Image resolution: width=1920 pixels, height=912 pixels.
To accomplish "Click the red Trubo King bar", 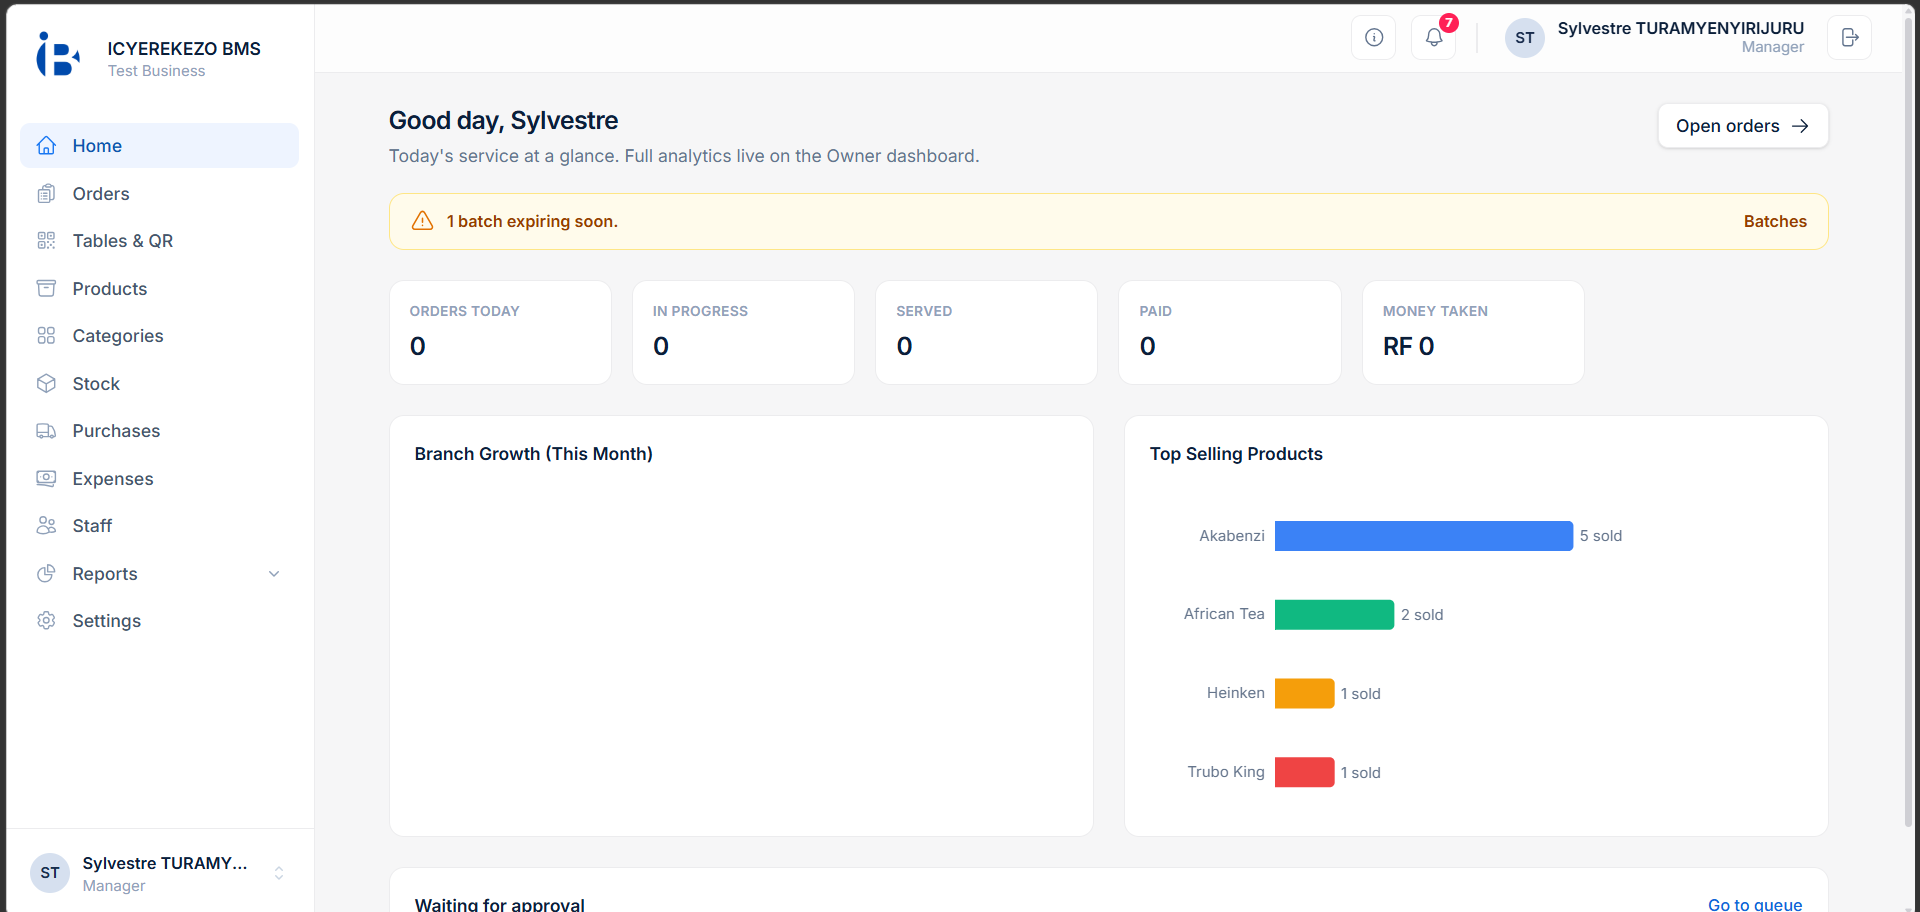I will coord(1304,773).
